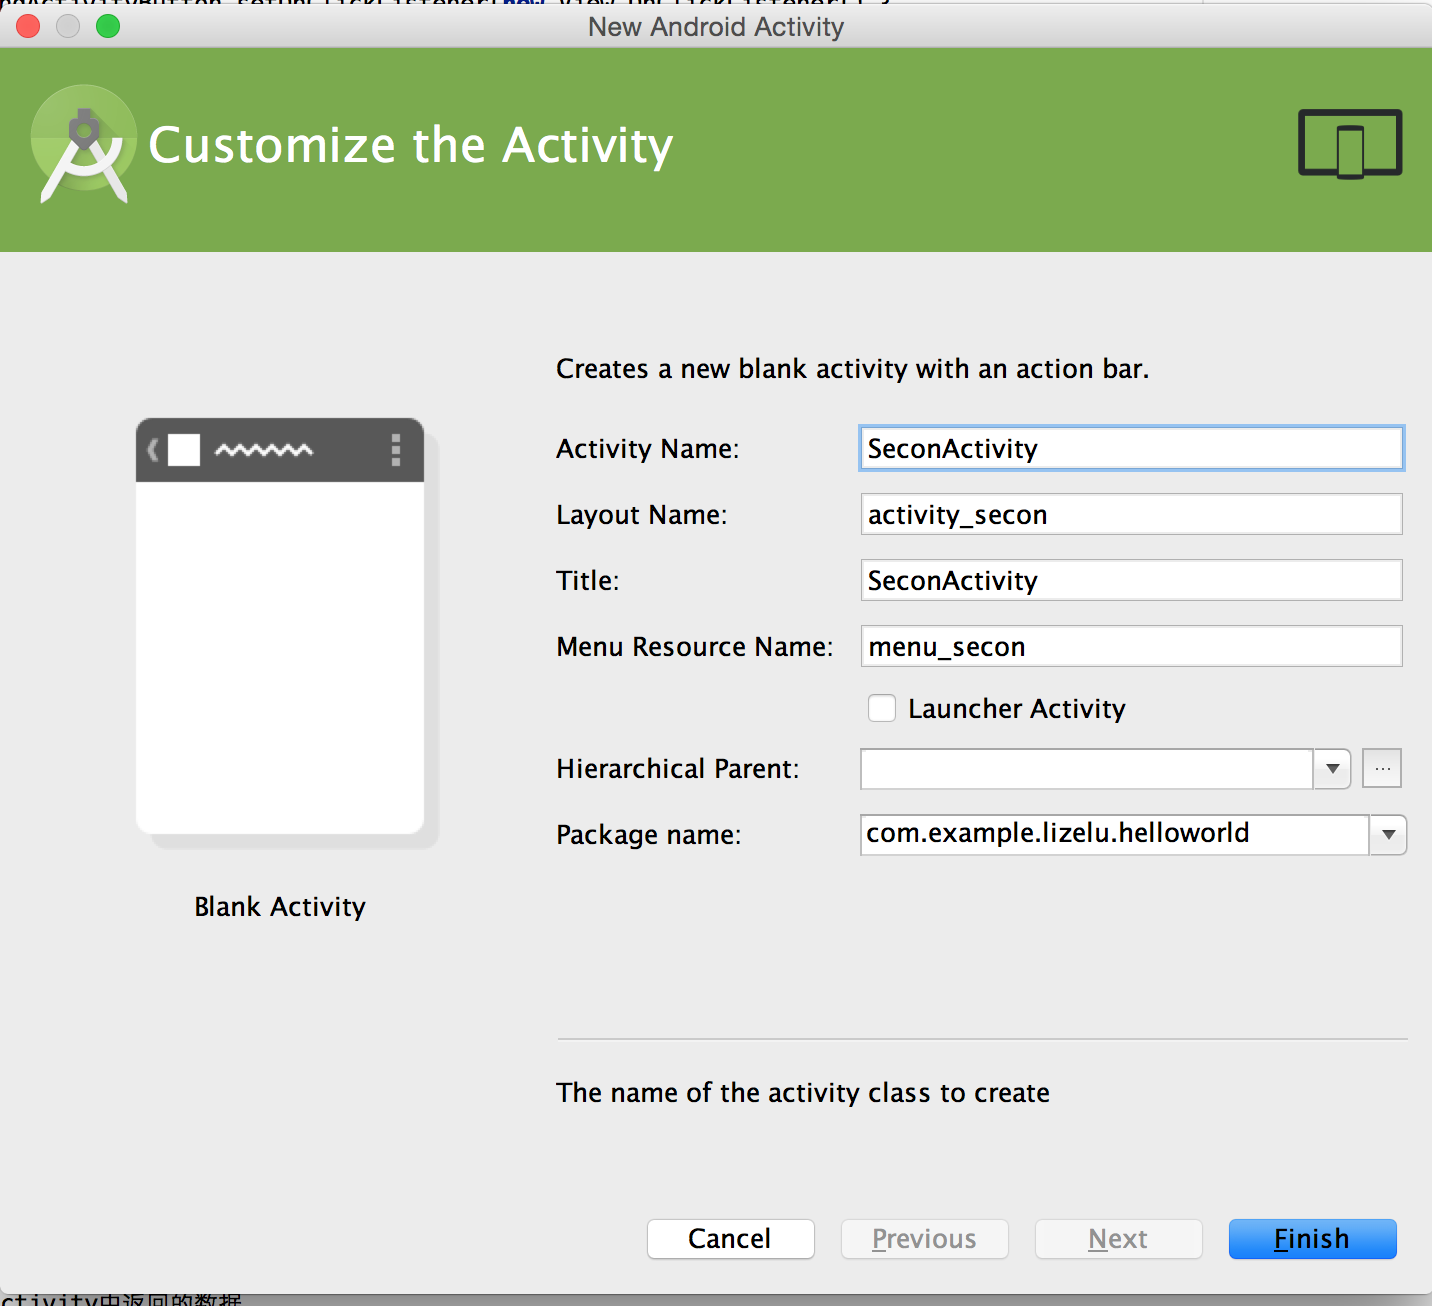The height and width of the screenshot is (1306, 1432).
Task: Click the overflow menu dots in preview
Action: pos(396,450)
